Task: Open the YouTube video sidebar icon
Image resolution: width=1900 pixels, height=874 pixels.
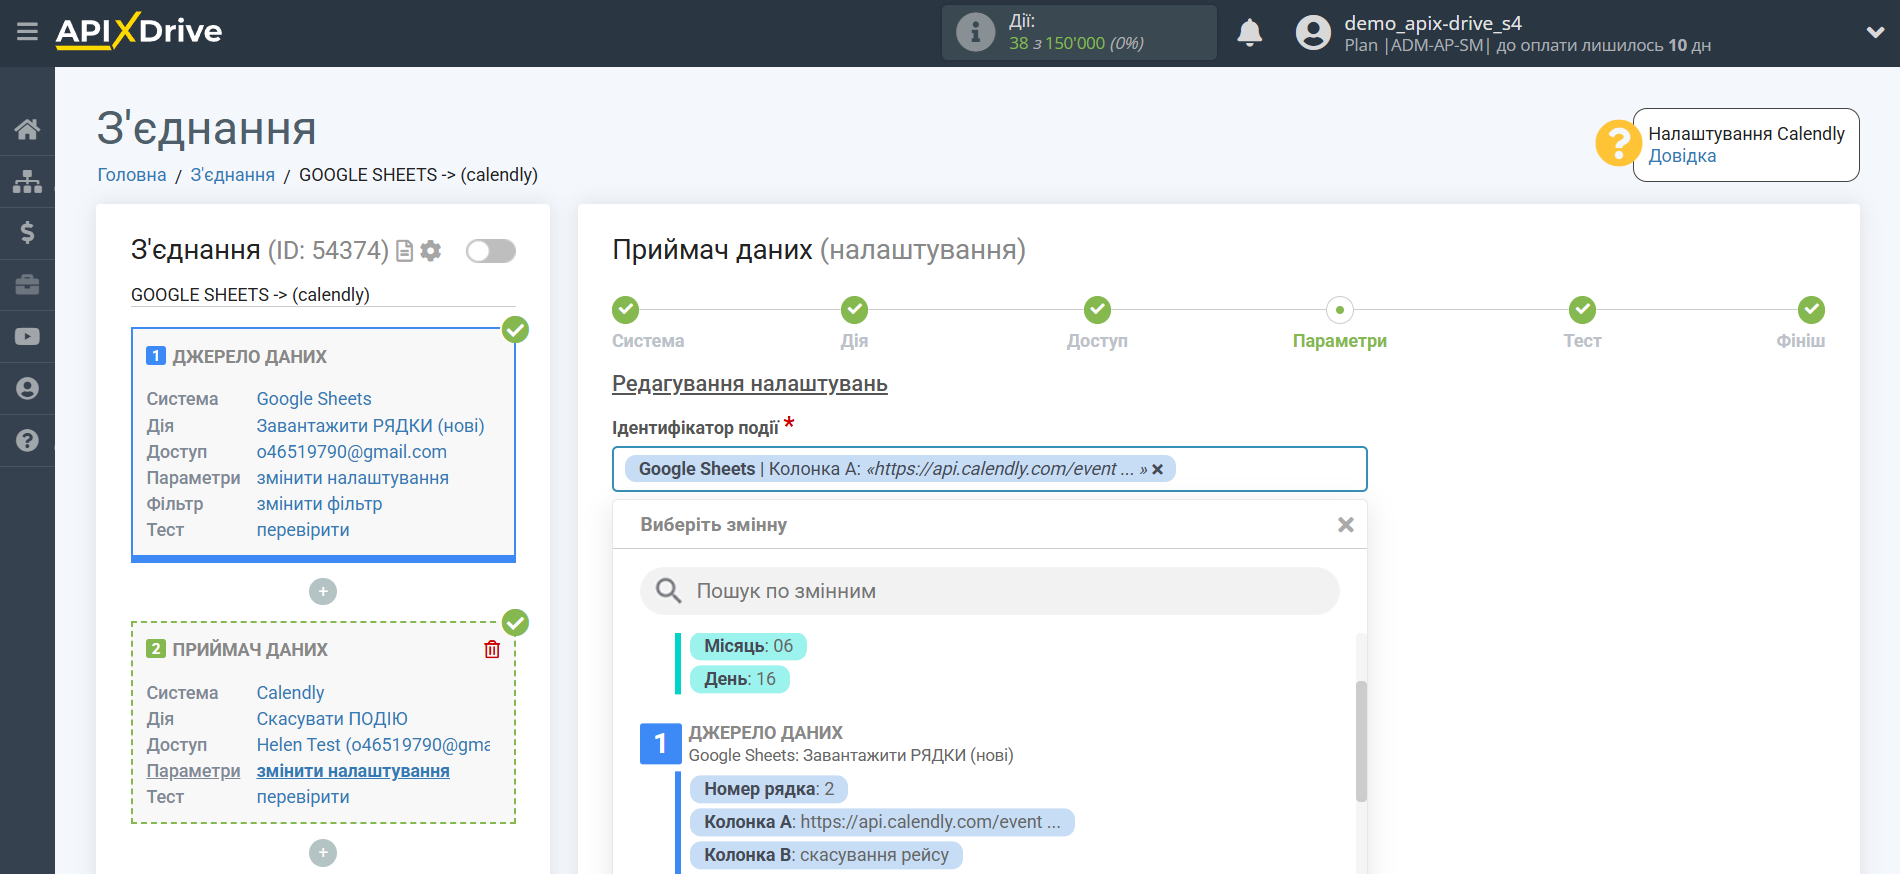Action: point(27,337)
